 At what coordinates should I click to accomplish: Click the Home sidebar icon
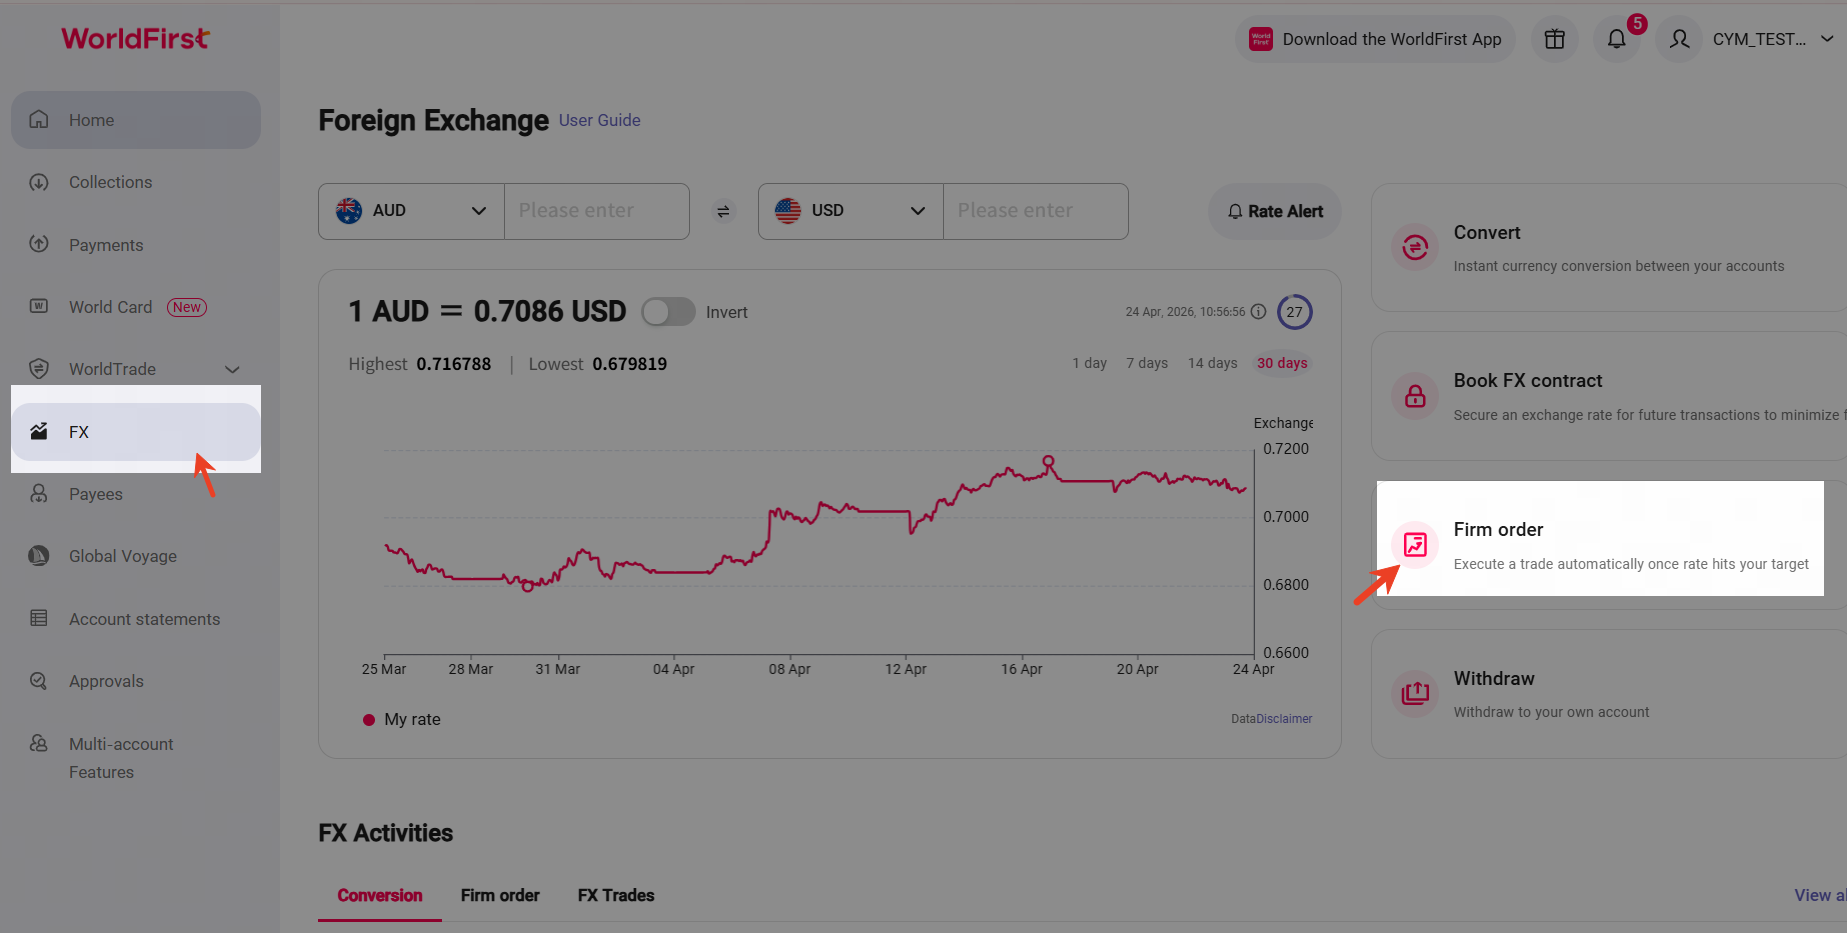tap(39, 120)
